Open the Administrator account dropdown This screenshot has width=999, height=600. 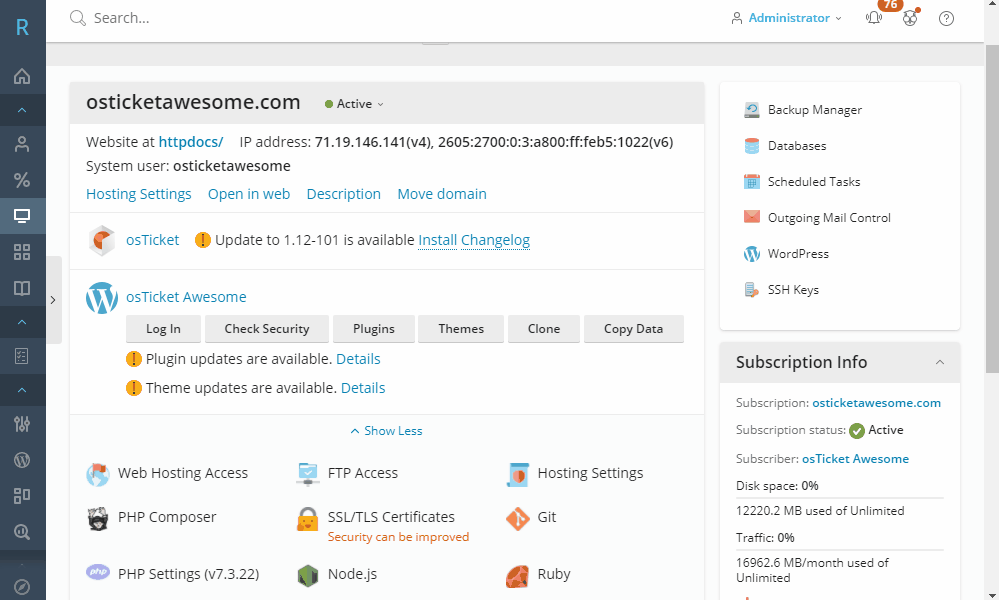point(787,18)
